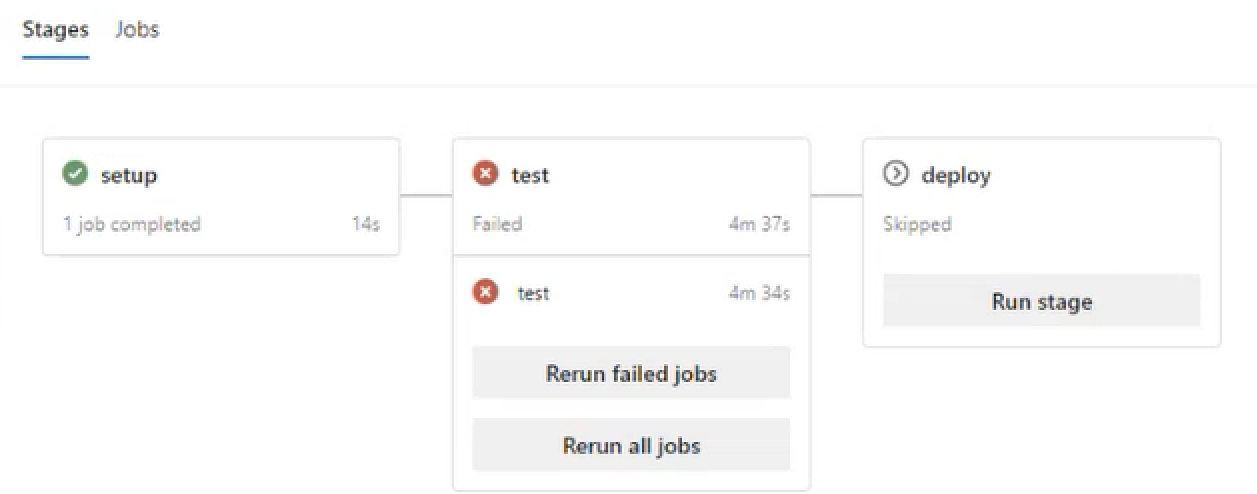Image resolution: width=1257 pixels, height=494 pixels.
Task: Click the Failed status label under test
Action: coord(498,224)
